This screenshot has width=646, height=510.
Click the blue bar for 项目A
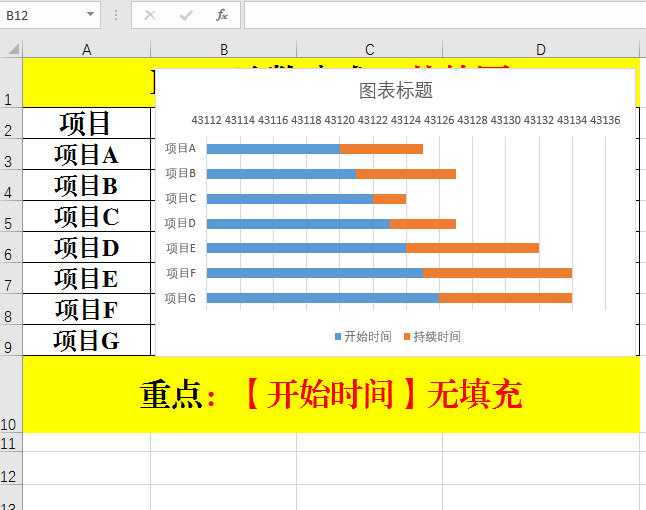[272, 149]
